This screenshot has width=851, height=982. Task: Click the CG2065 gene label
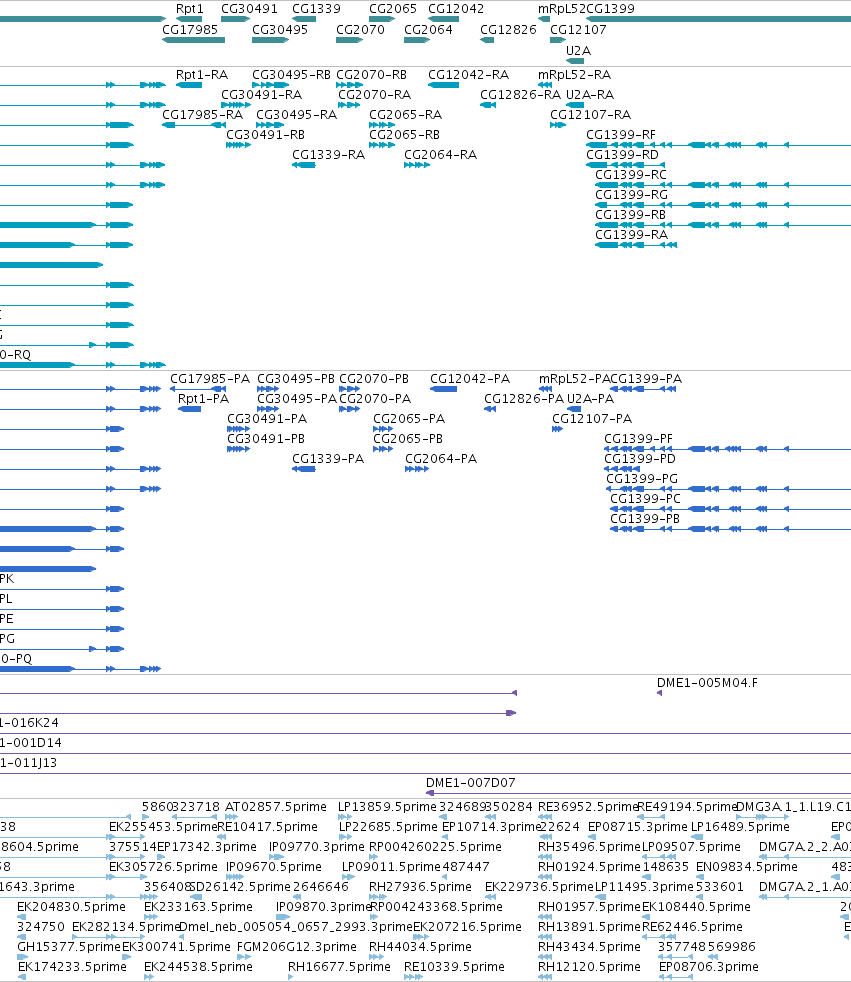pos(393,9)
